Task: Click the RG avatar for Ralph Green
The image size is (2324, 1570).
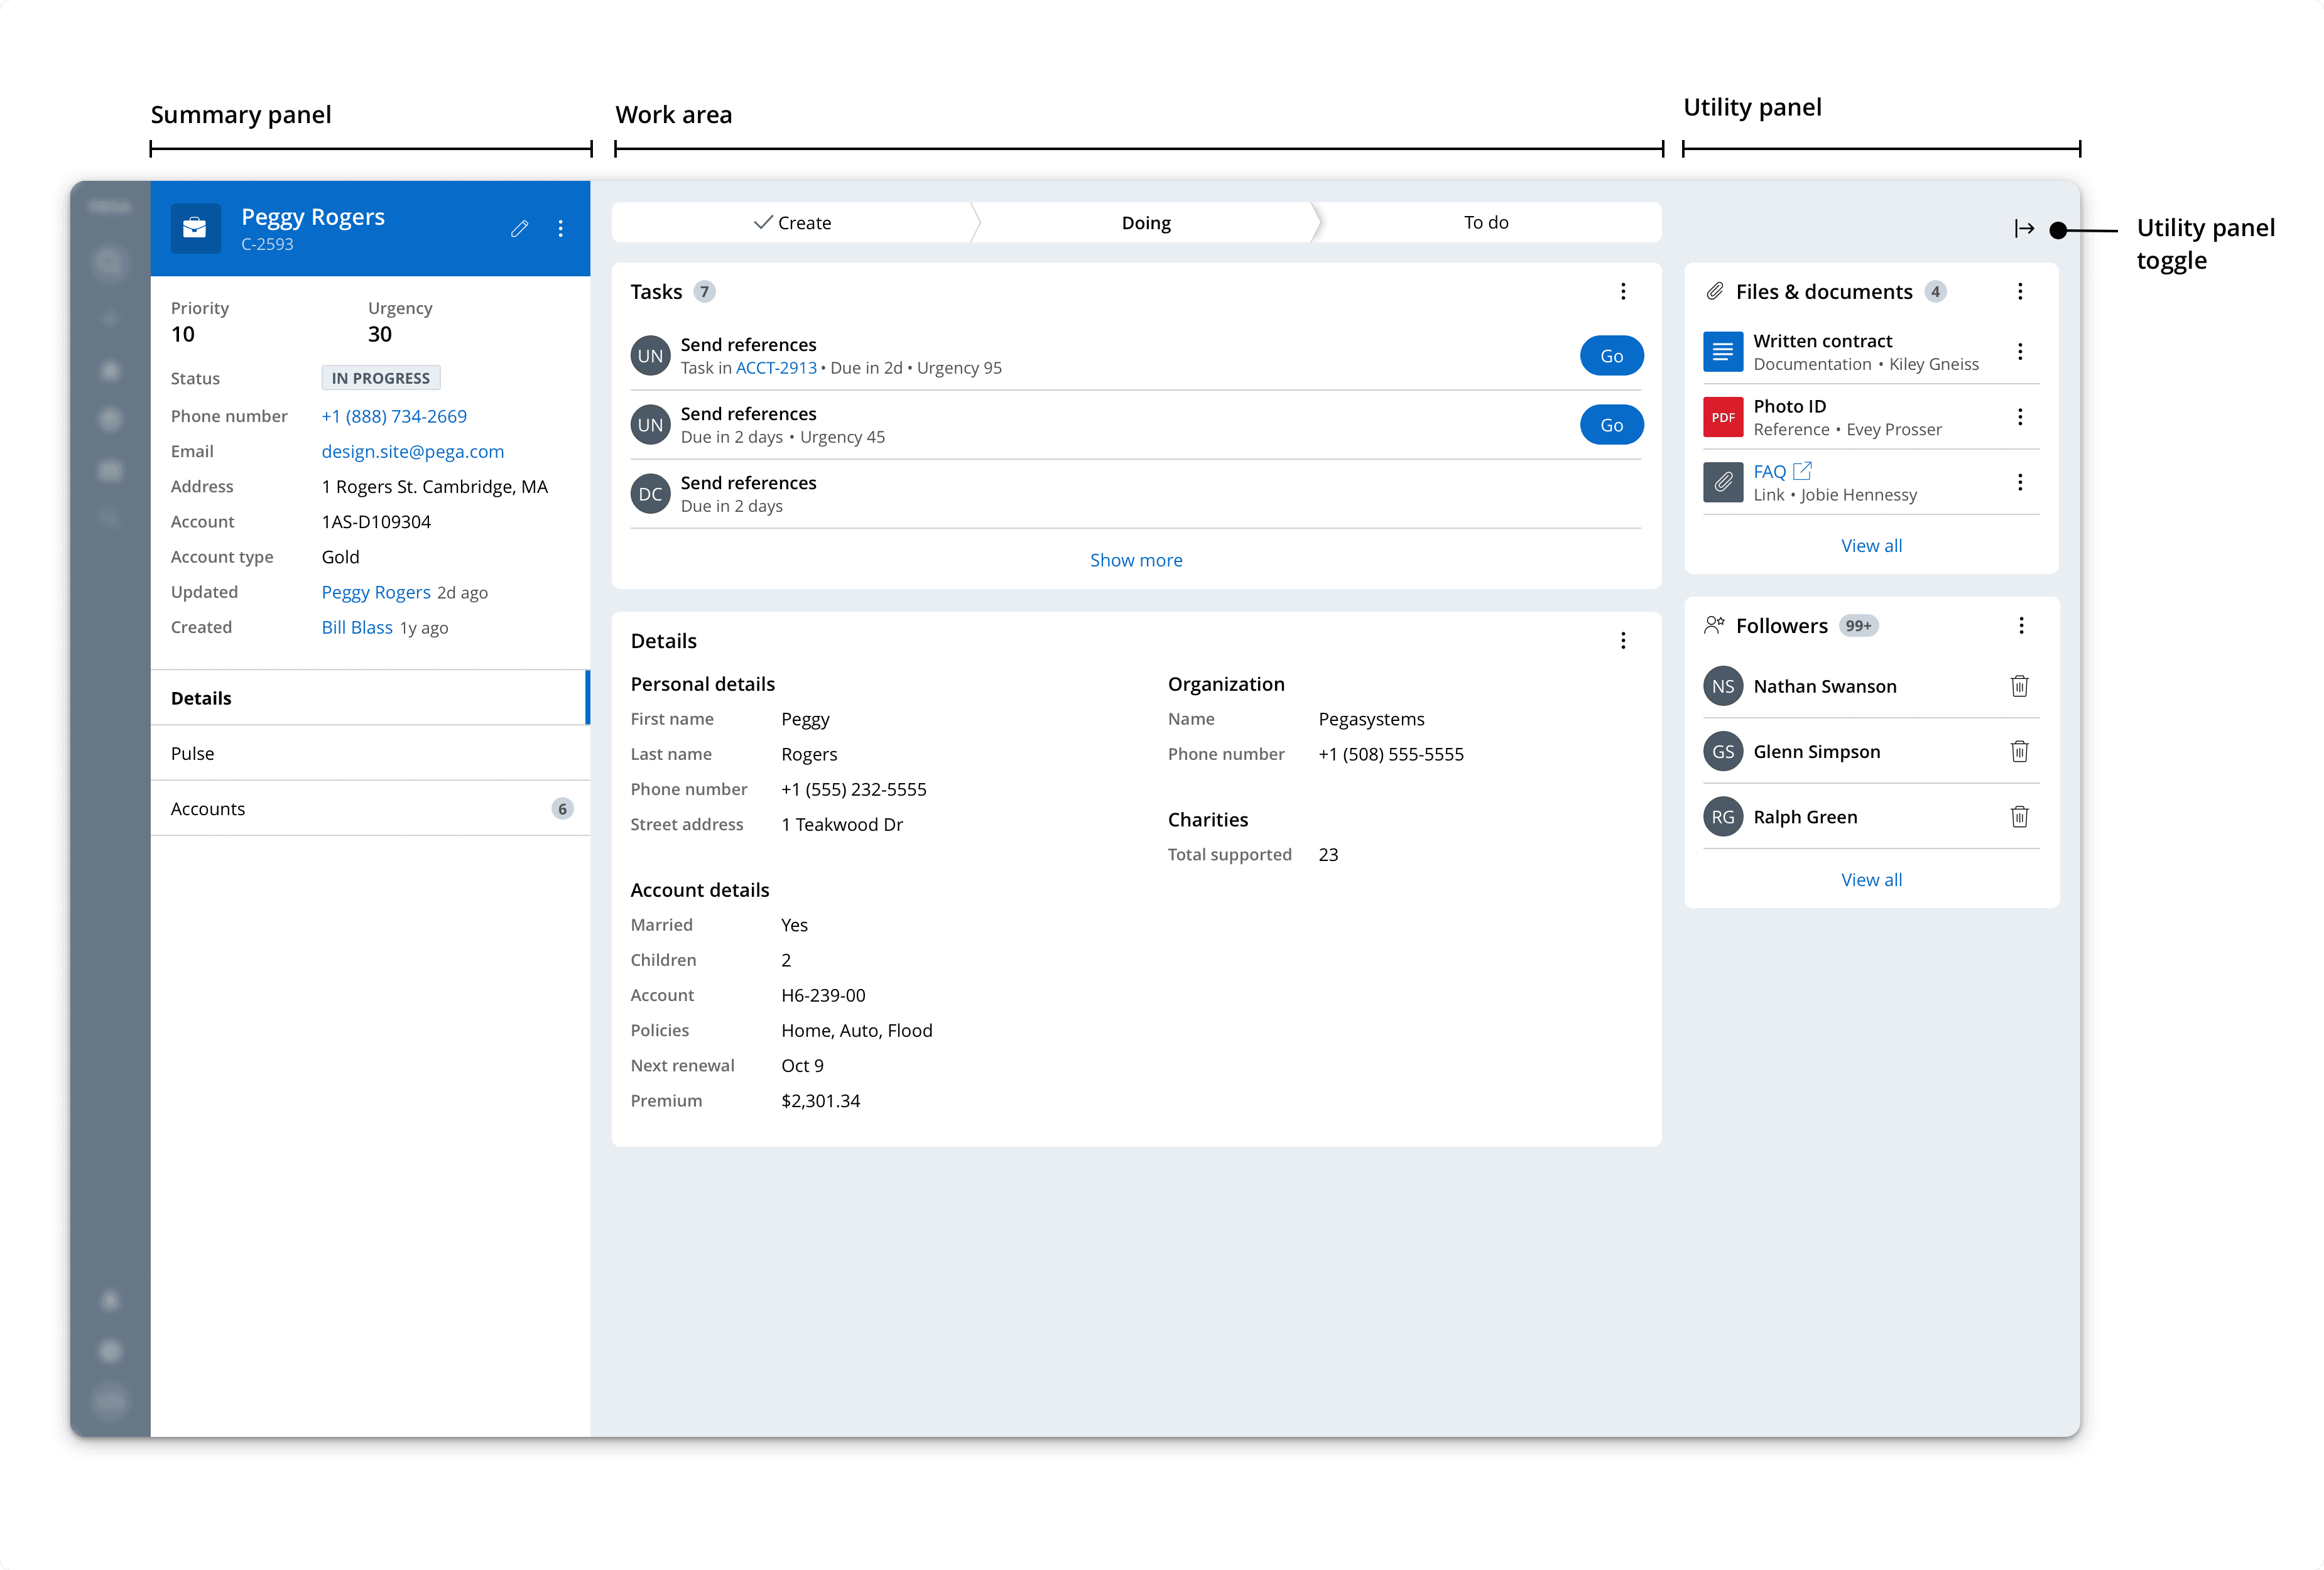Action: [1723, 817]
